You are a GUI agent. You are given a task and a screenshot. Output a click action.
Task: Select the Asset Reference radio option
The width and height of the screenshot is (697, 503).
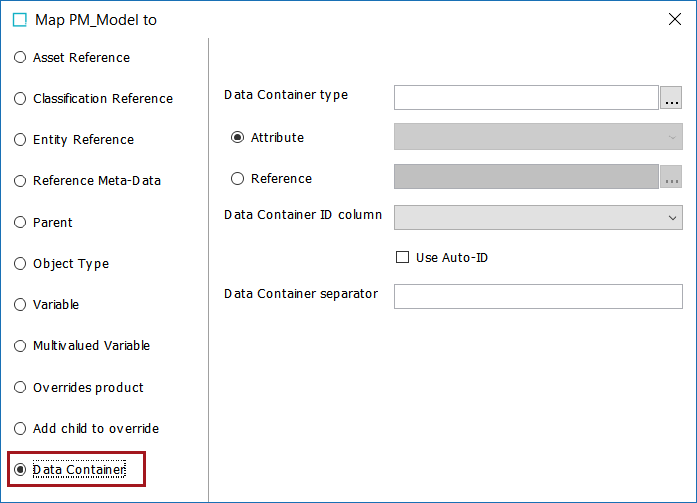[x=20, y=58]
